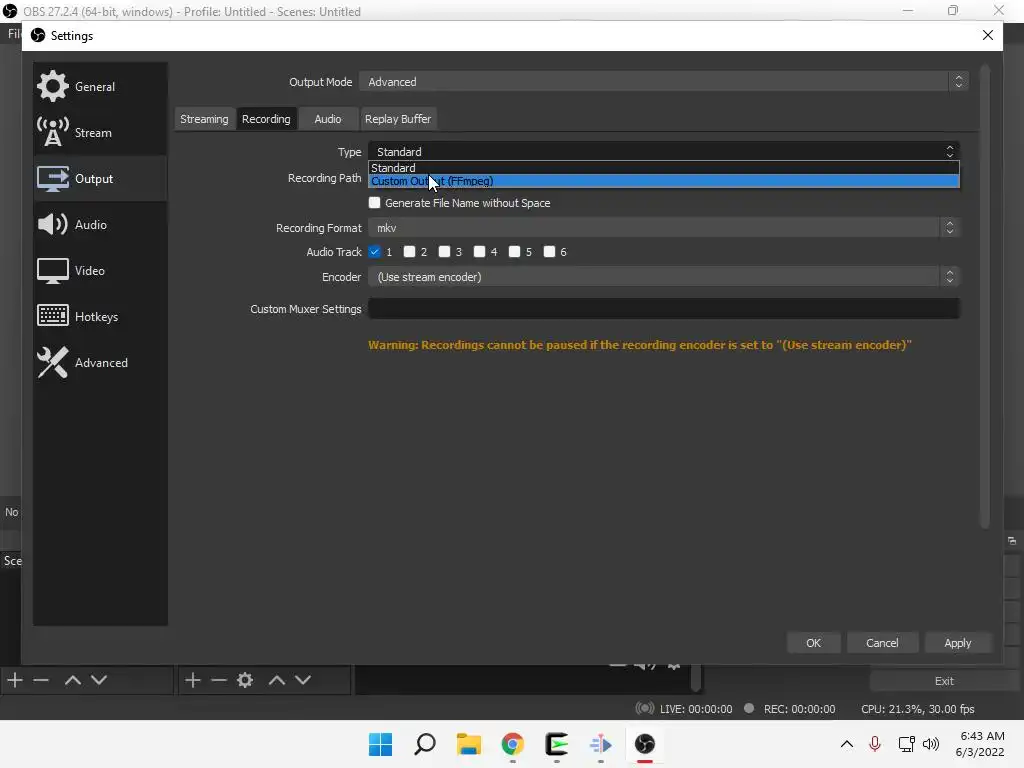The width and height of the screenshot is (1024, 768).
Task: Open Windows Start menu
Action: (x=380, y=744)
